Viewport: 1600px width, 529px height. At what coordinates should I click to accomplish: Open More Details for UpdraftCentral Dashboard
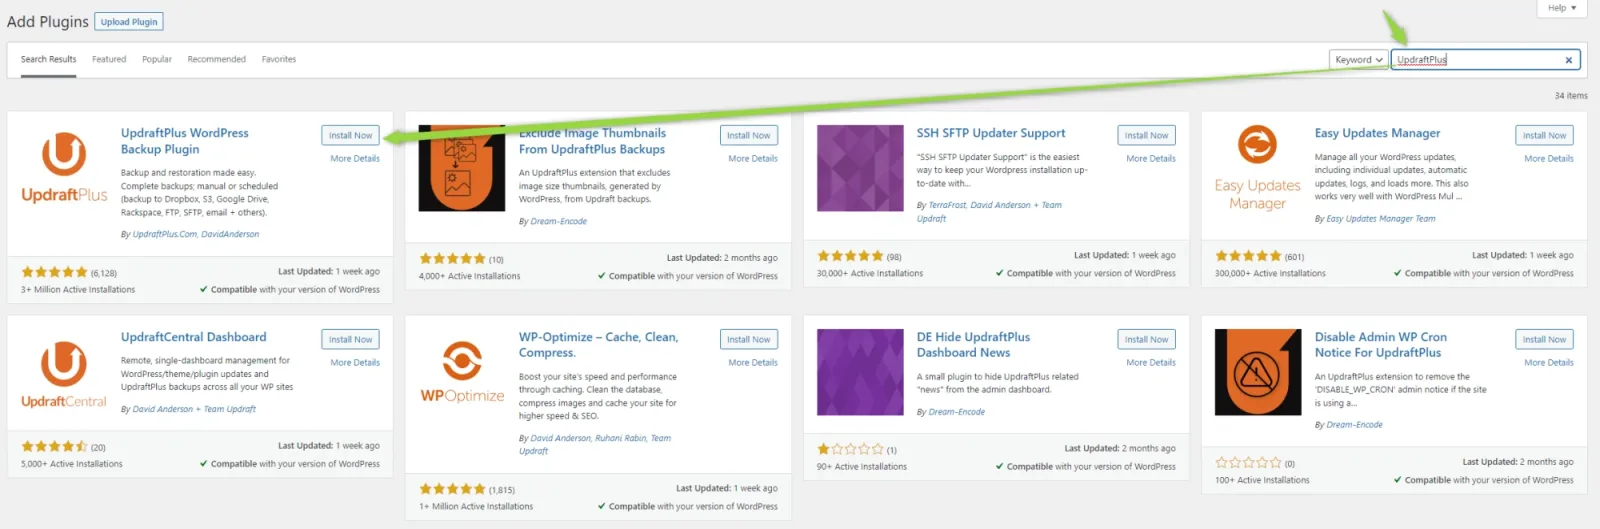pyautogui.click(x=355, y=362)
